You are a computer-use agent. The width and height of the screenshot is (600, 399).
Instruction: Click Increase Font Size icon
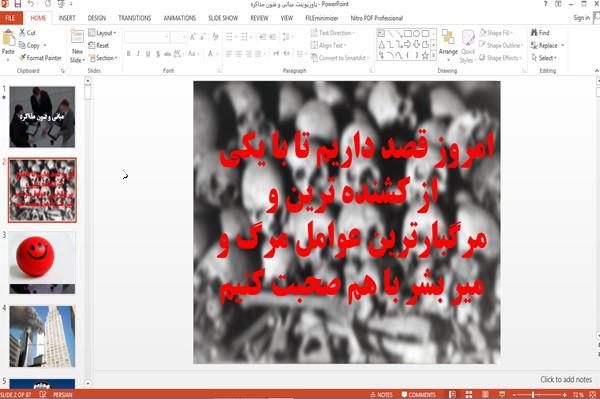click(x=192, y=37)
